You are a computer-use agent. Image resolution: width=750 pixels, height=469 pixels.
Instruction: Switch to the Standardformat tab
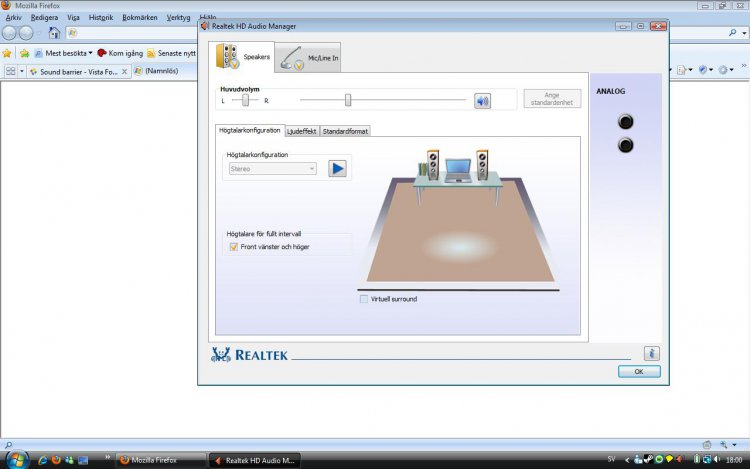click(x=345, y=131)
